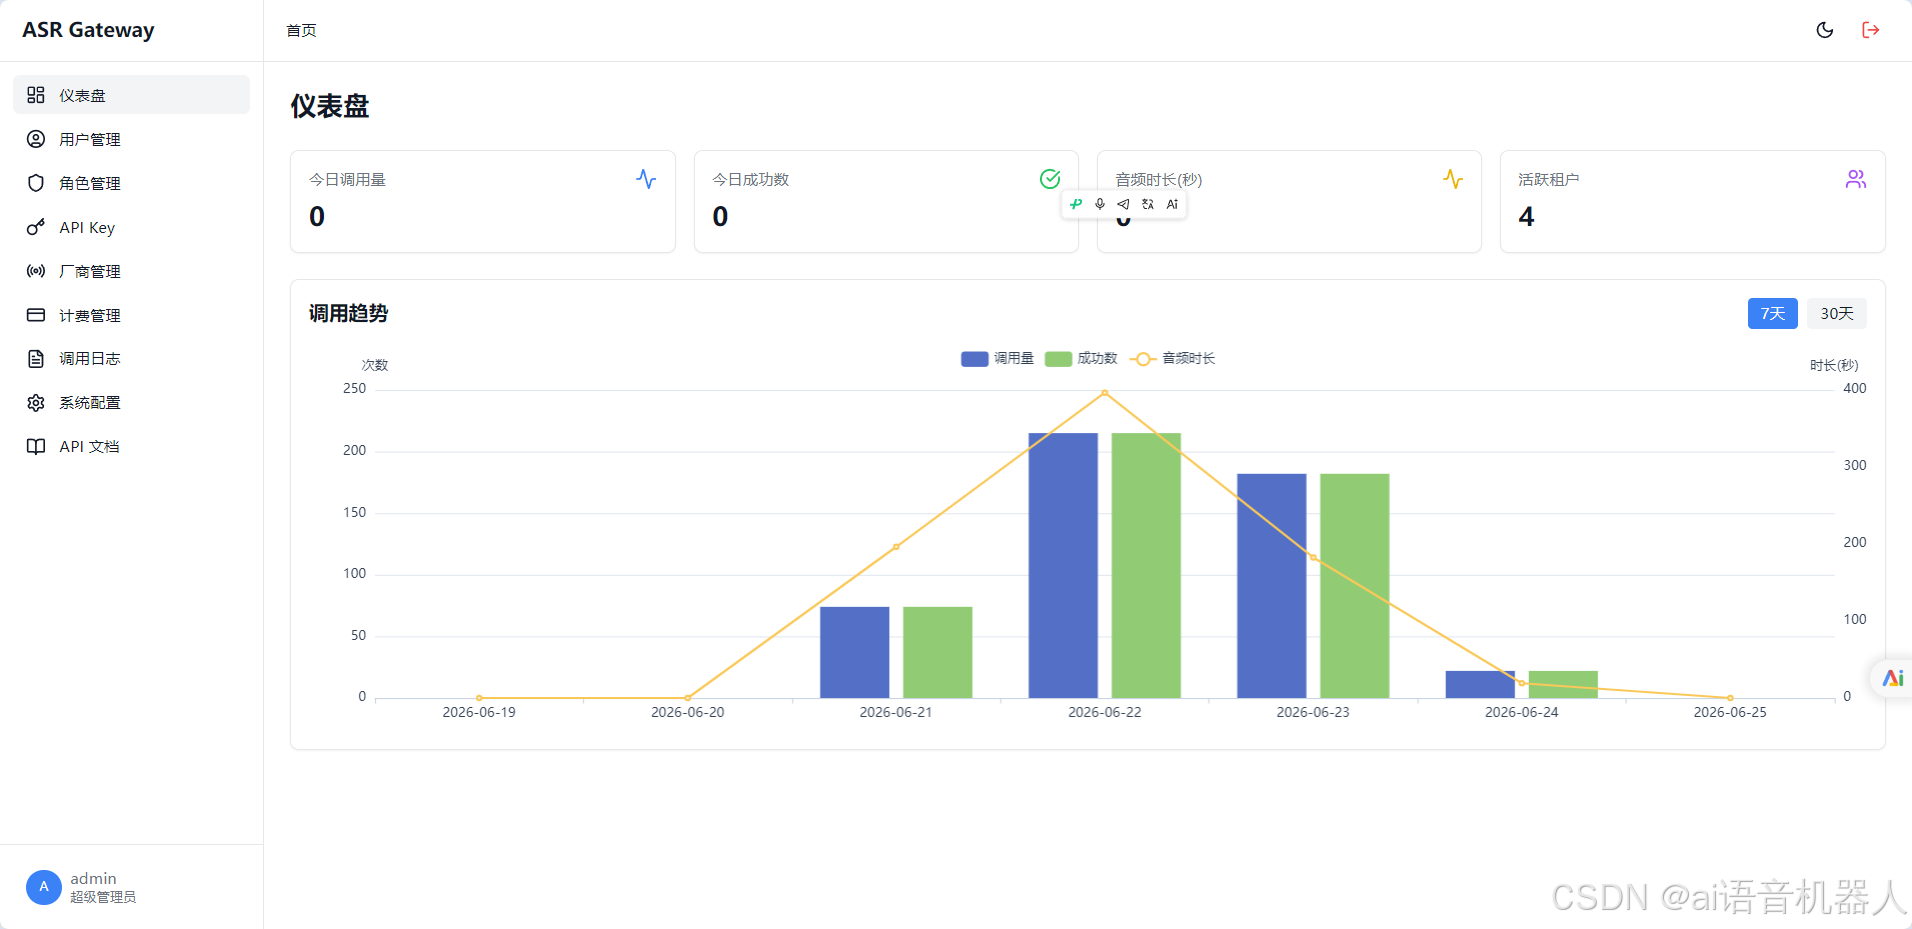Switch the trend chart to 30天

pos(1837,313)
